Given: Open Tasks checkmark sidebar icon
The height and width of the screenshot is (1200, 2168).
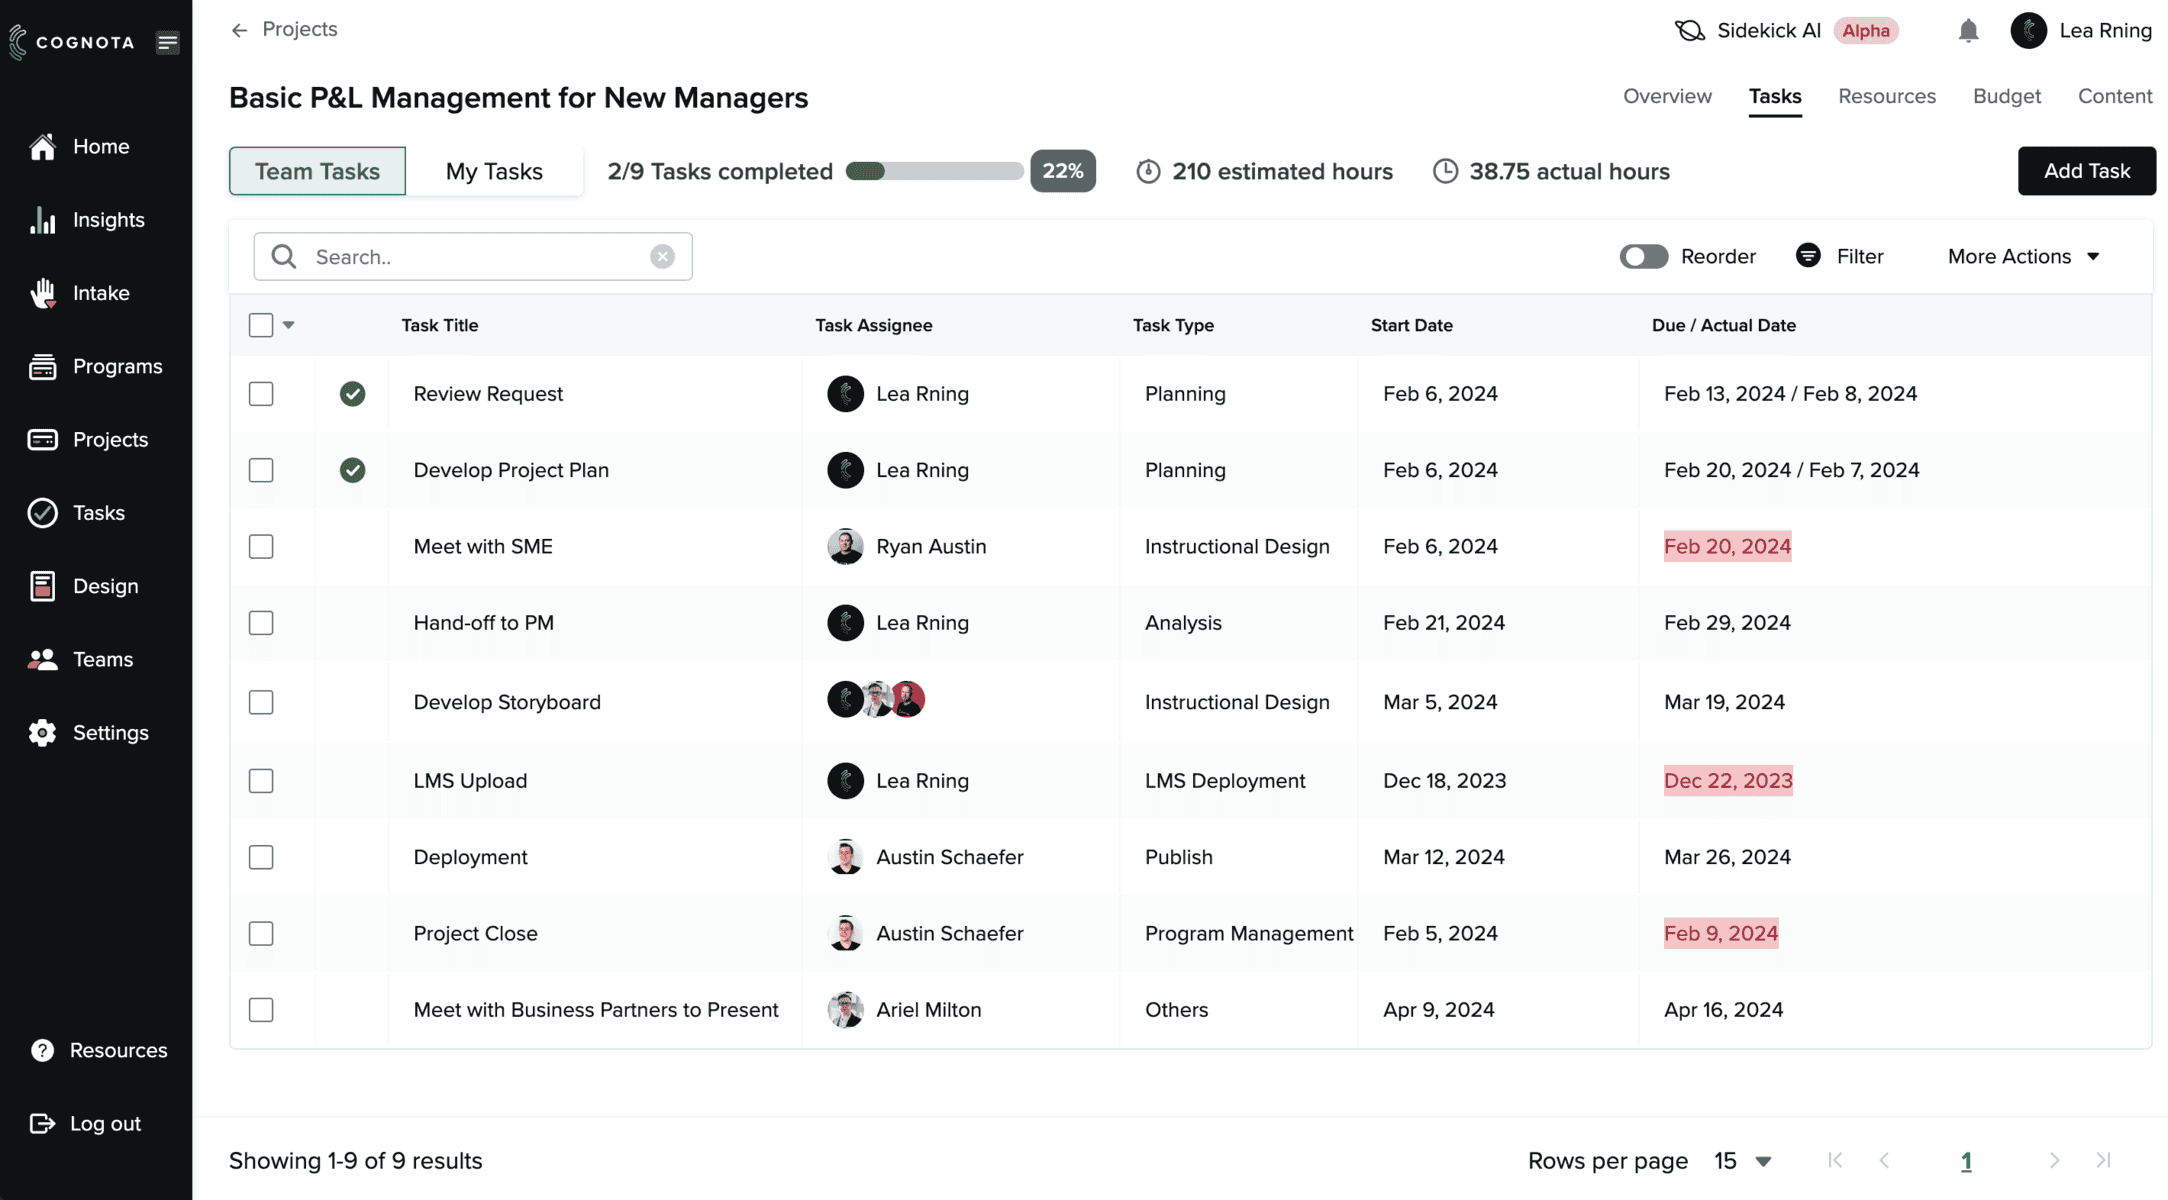Looking at the screenshot, I should (42, 513).
